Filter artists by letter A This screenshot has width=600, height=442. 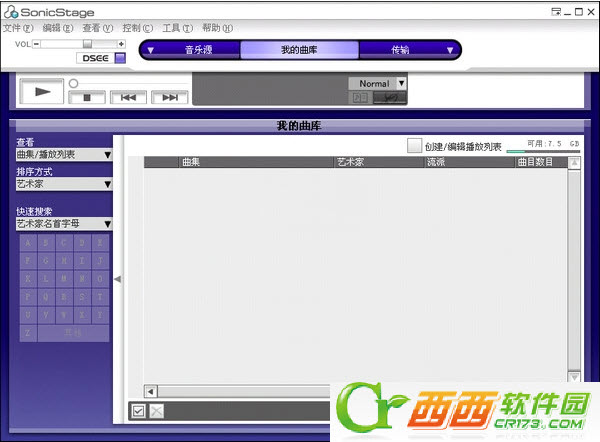pos(28,243)
